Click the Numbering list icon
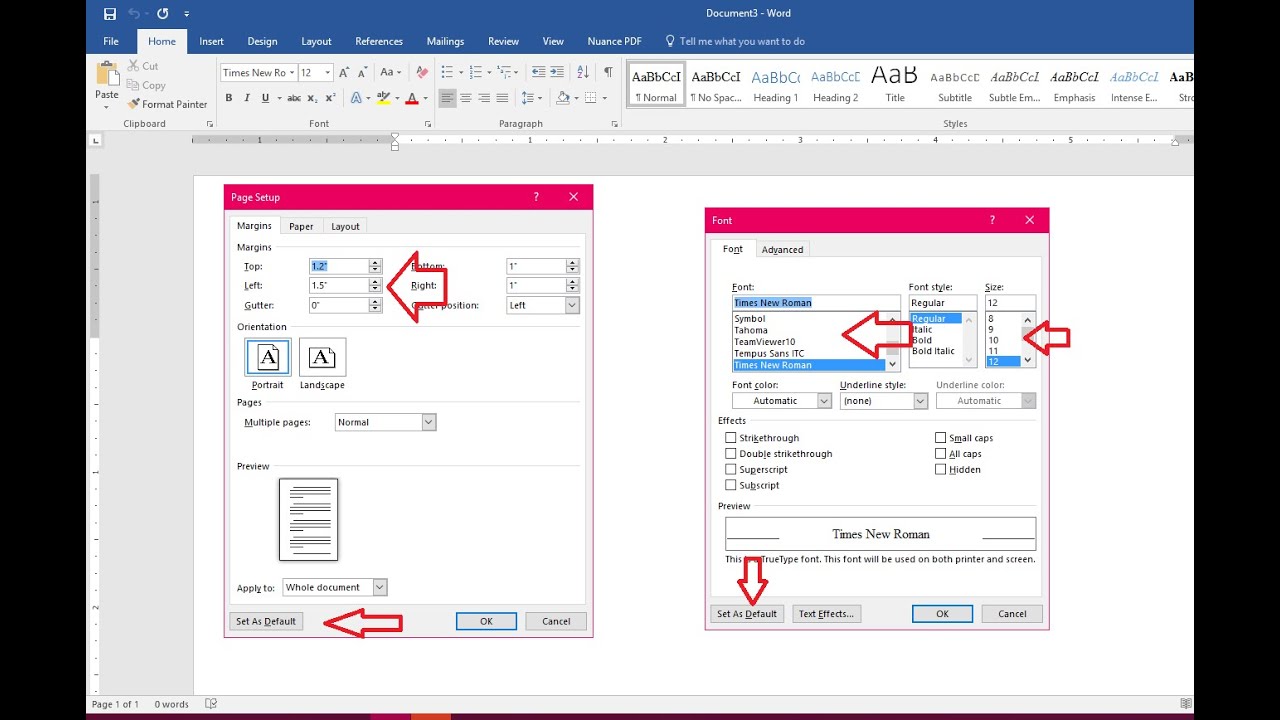This screenshot has height=720, width=1280. click(476, 72)
